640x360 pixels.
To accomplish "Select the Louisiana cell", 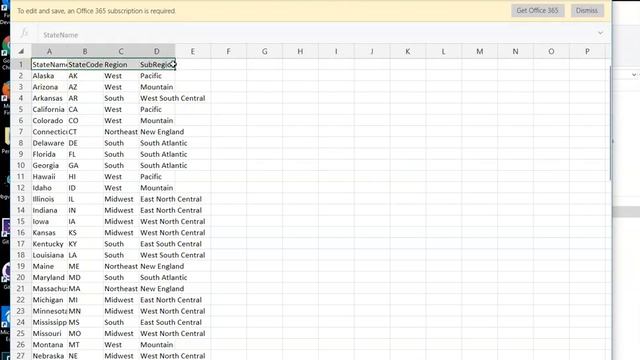I will [49, 255].
